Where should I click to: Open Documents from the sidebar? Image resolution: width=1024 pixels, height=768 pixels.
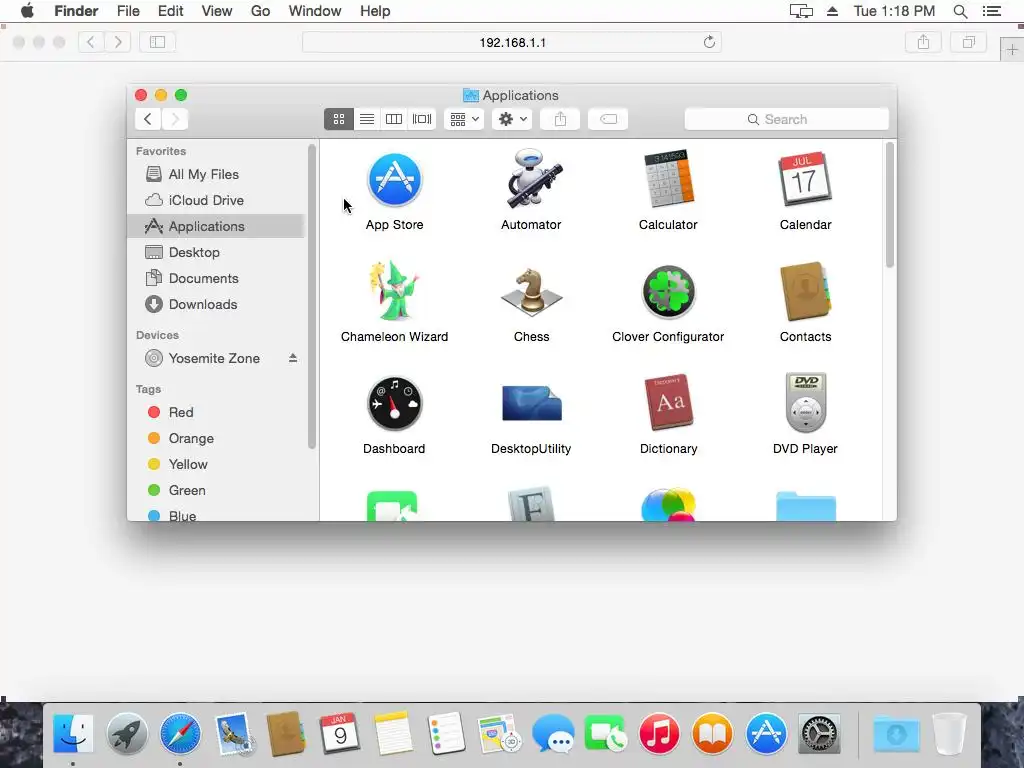pyautogui.click(x=216, y=278)
